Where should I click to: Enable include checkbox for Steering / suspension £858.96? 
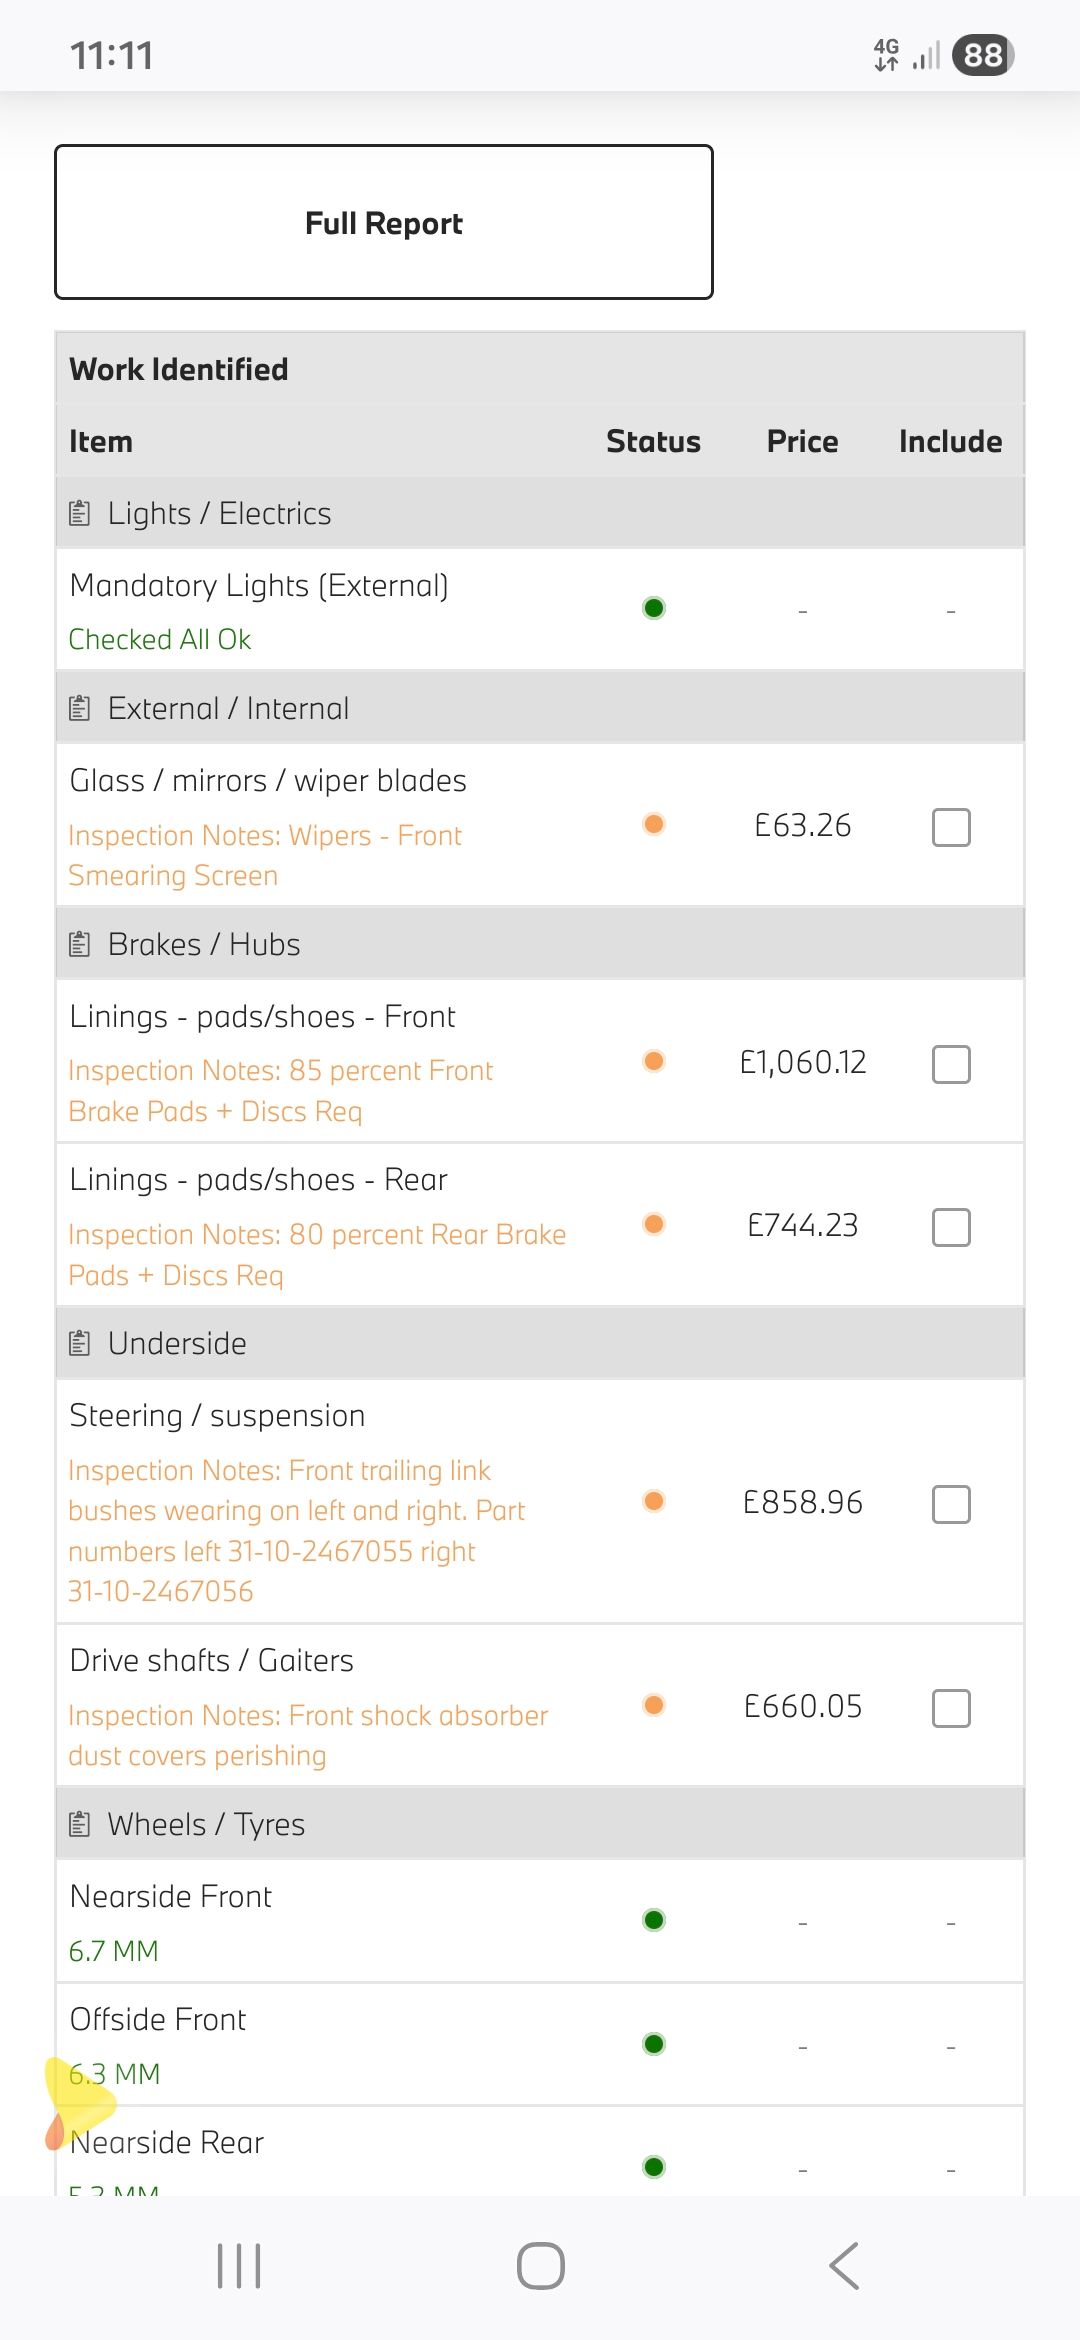(x=951, y=1504)
